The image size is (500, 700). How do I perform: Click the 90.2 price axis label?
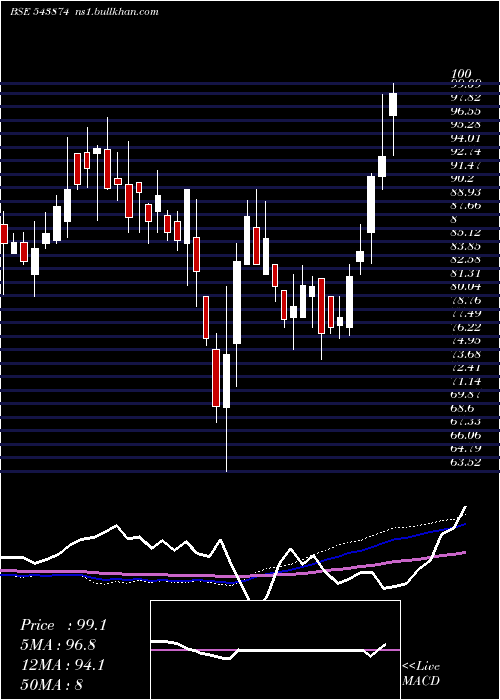tap(462, 179)
